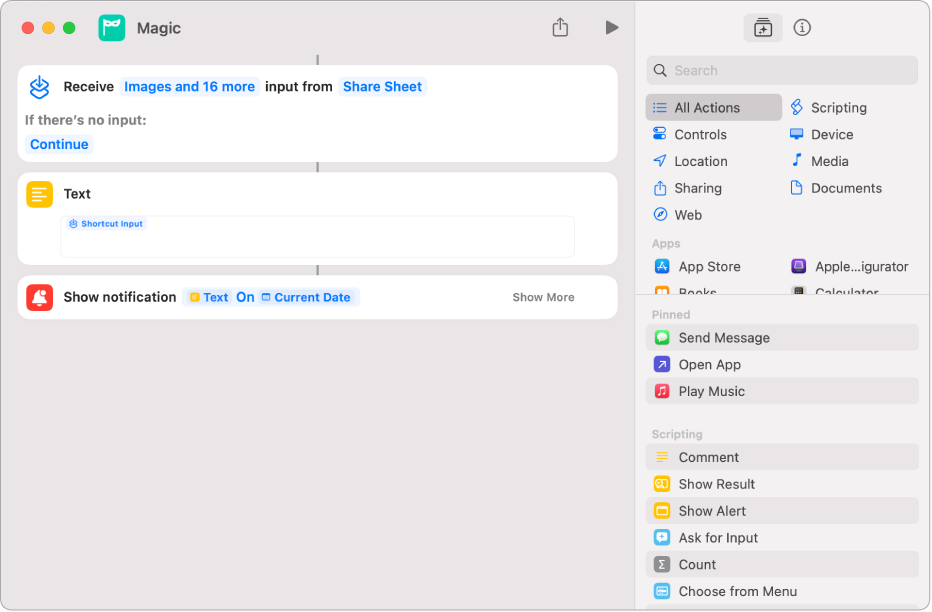
Task: Add the Choose from Menu action
Action: pyautogui.click(x=782, y=591)
